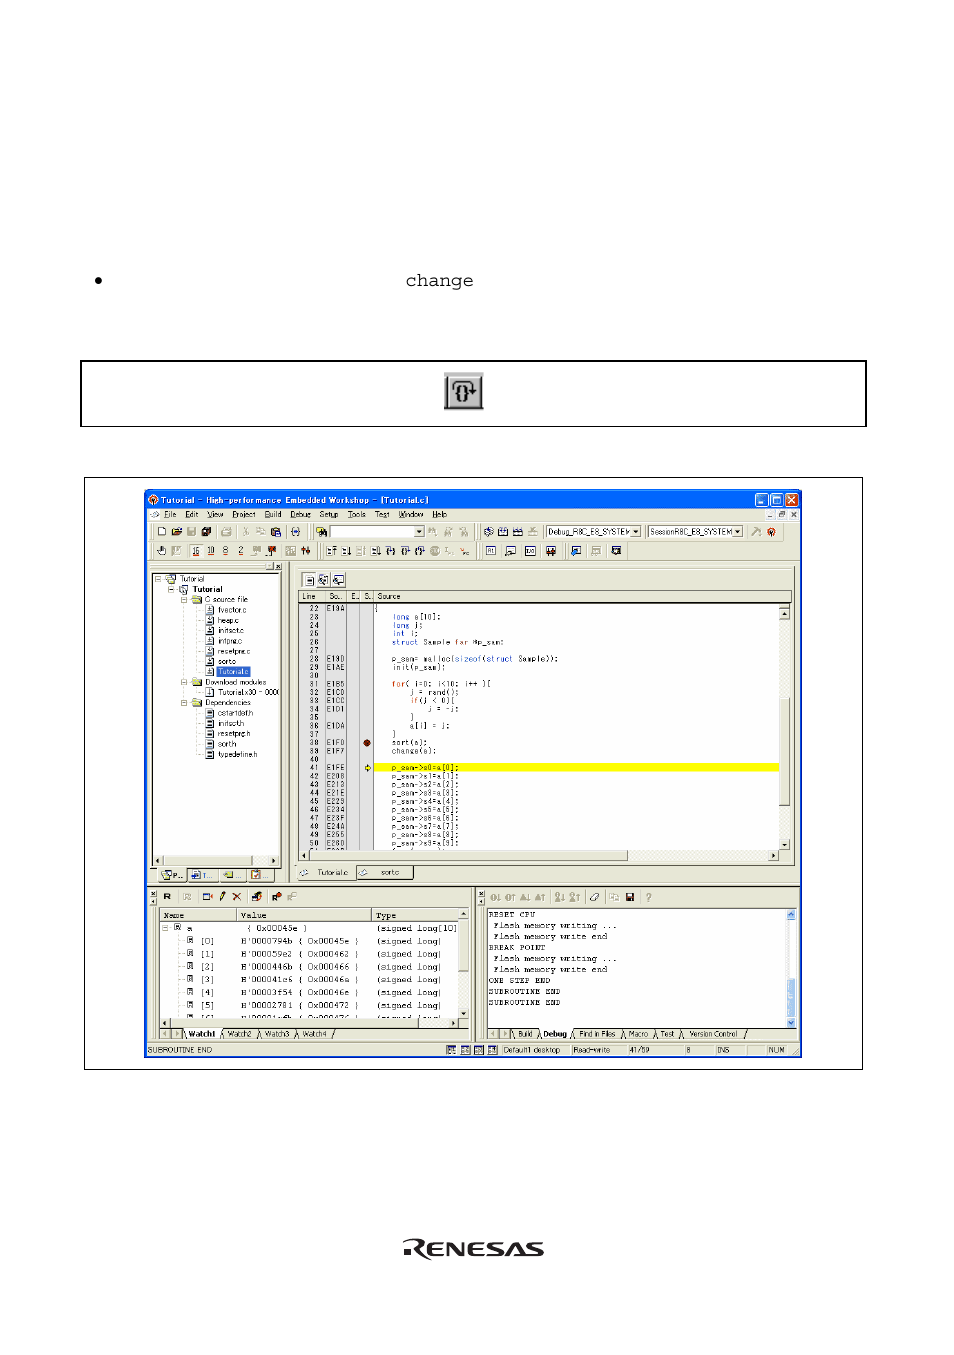Click the Reset CPU toolbar icon
Viewport: 954px width, 1355px height.
(331, 551)
